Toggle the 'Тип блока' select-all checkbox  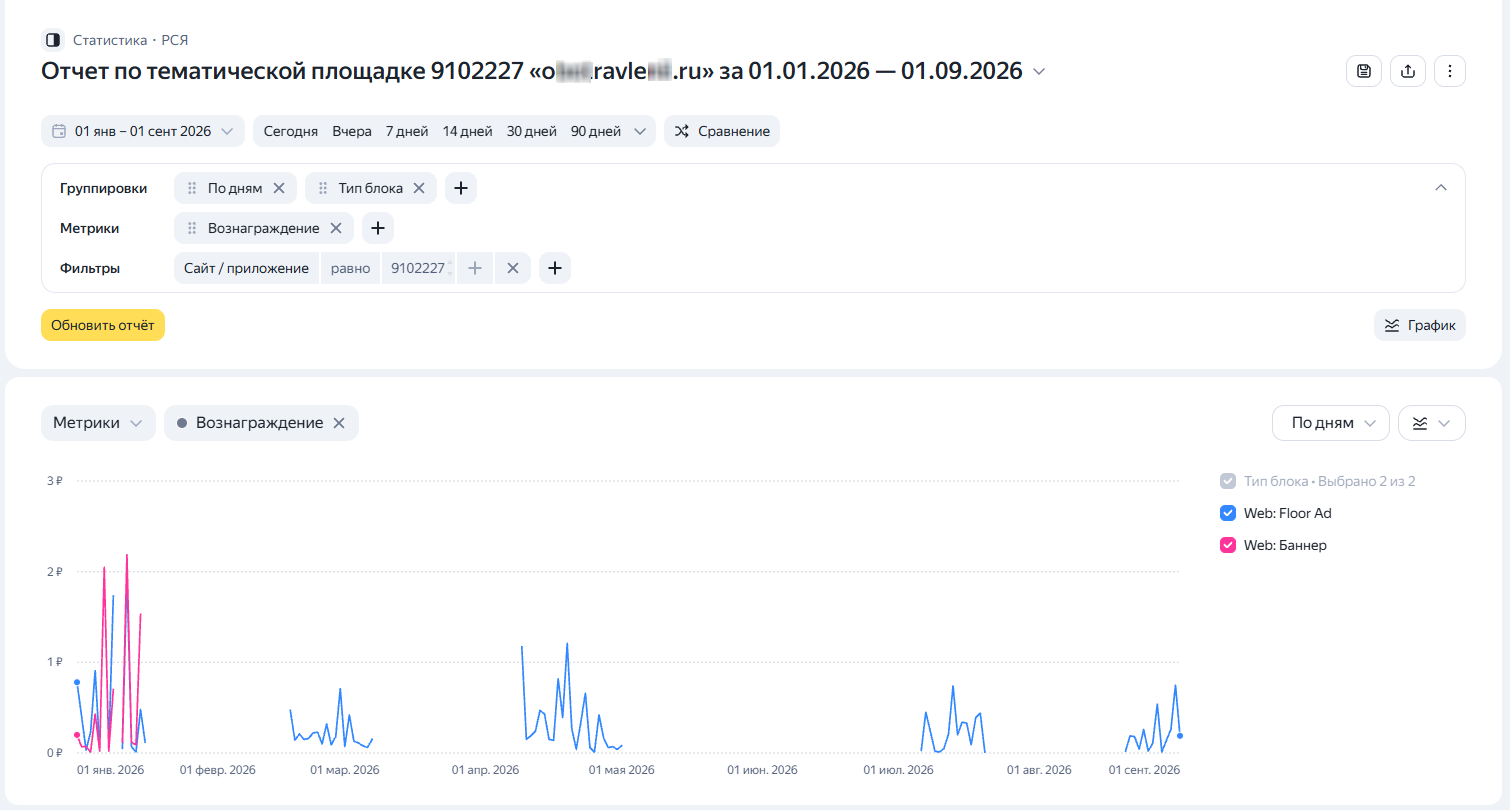pos(1229,481)
